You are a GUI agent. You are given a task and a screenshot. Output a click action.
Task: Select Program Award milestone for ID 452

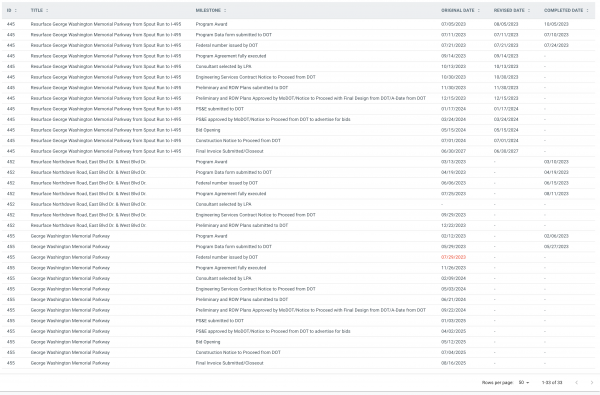coord(211,162)
